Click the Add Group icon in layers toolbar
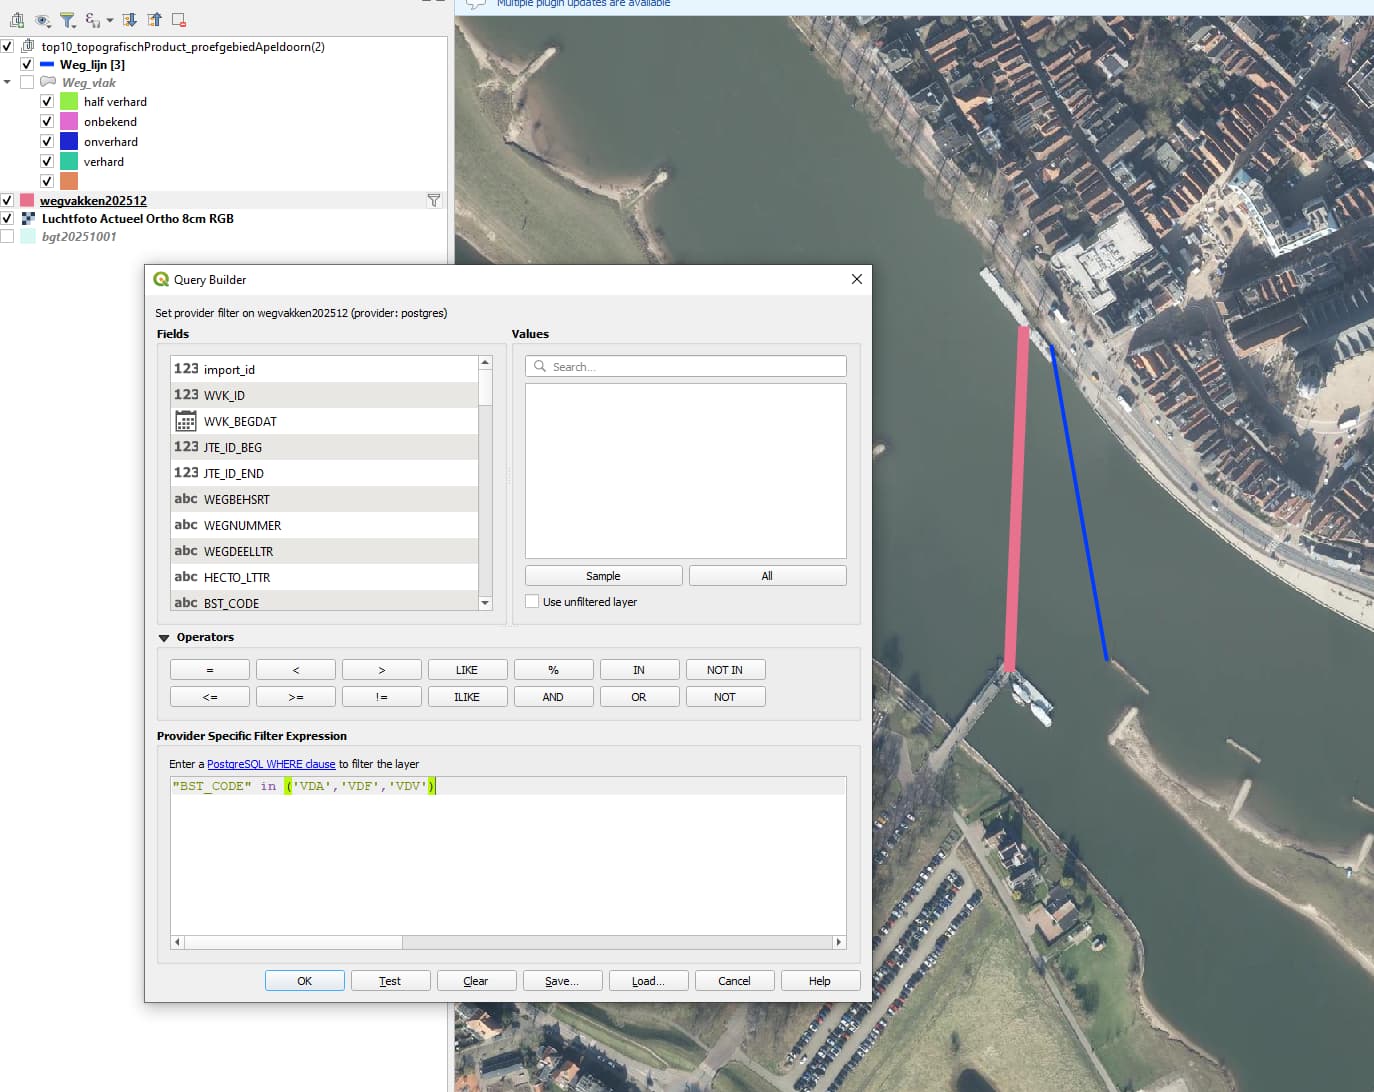The height and width of the screenshot is (1092, 1374). point(17,20)
